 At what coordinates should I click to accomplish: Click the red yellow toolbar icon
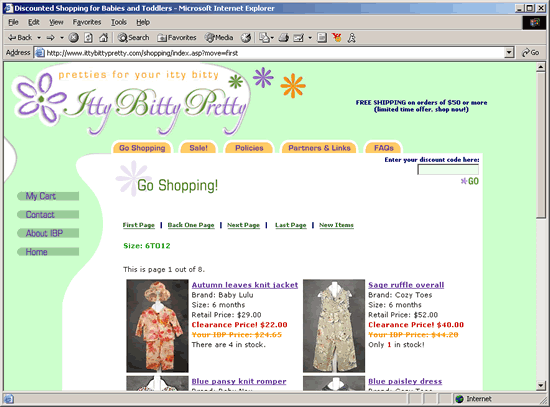[x=337, y=38]
